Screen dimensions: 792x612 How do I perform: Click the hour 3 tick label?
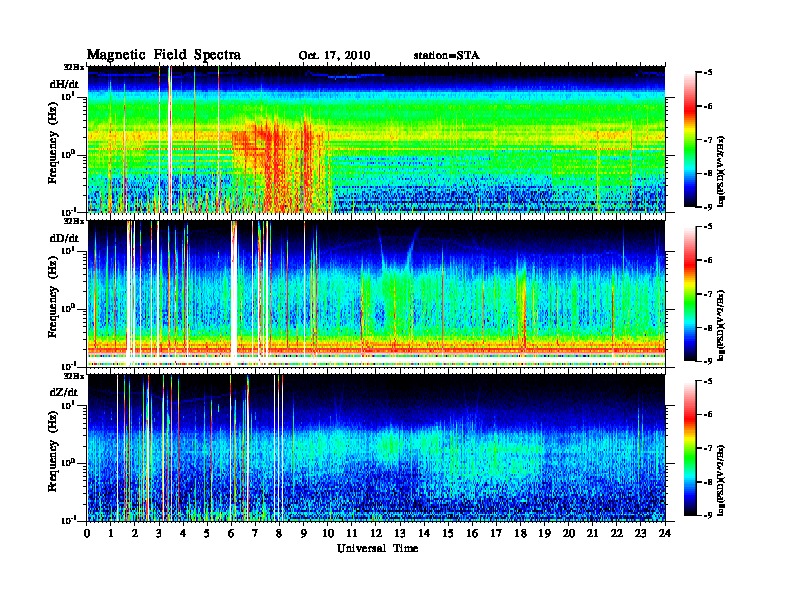pos(159,534)
